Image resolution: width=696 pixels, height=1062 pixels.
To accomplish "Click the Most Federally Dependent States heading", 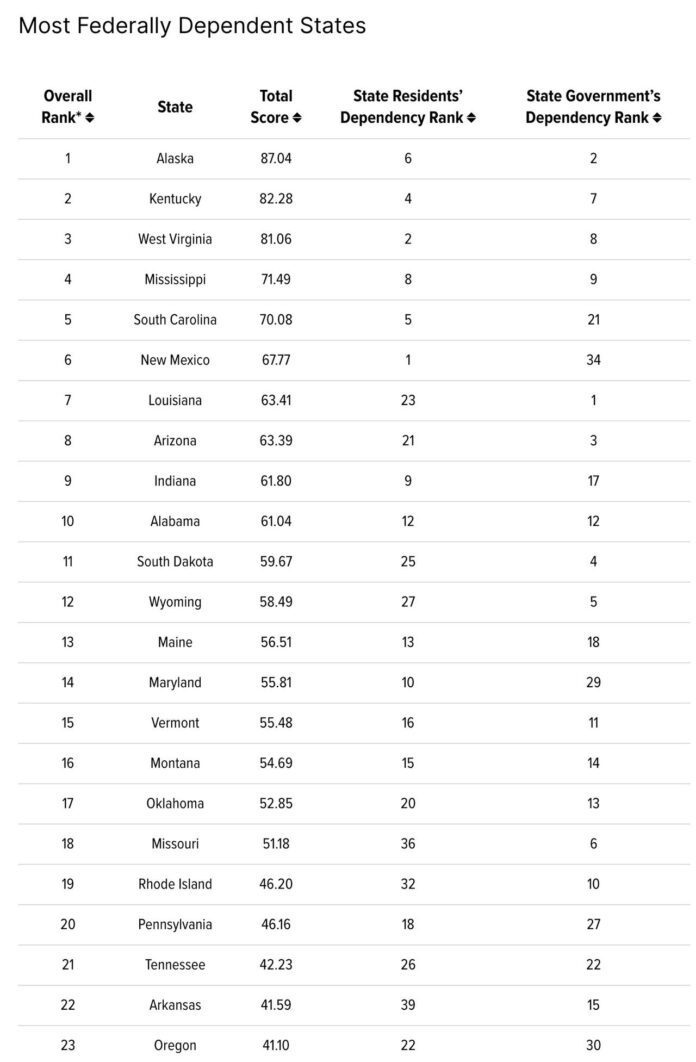I will pos(192,26).
